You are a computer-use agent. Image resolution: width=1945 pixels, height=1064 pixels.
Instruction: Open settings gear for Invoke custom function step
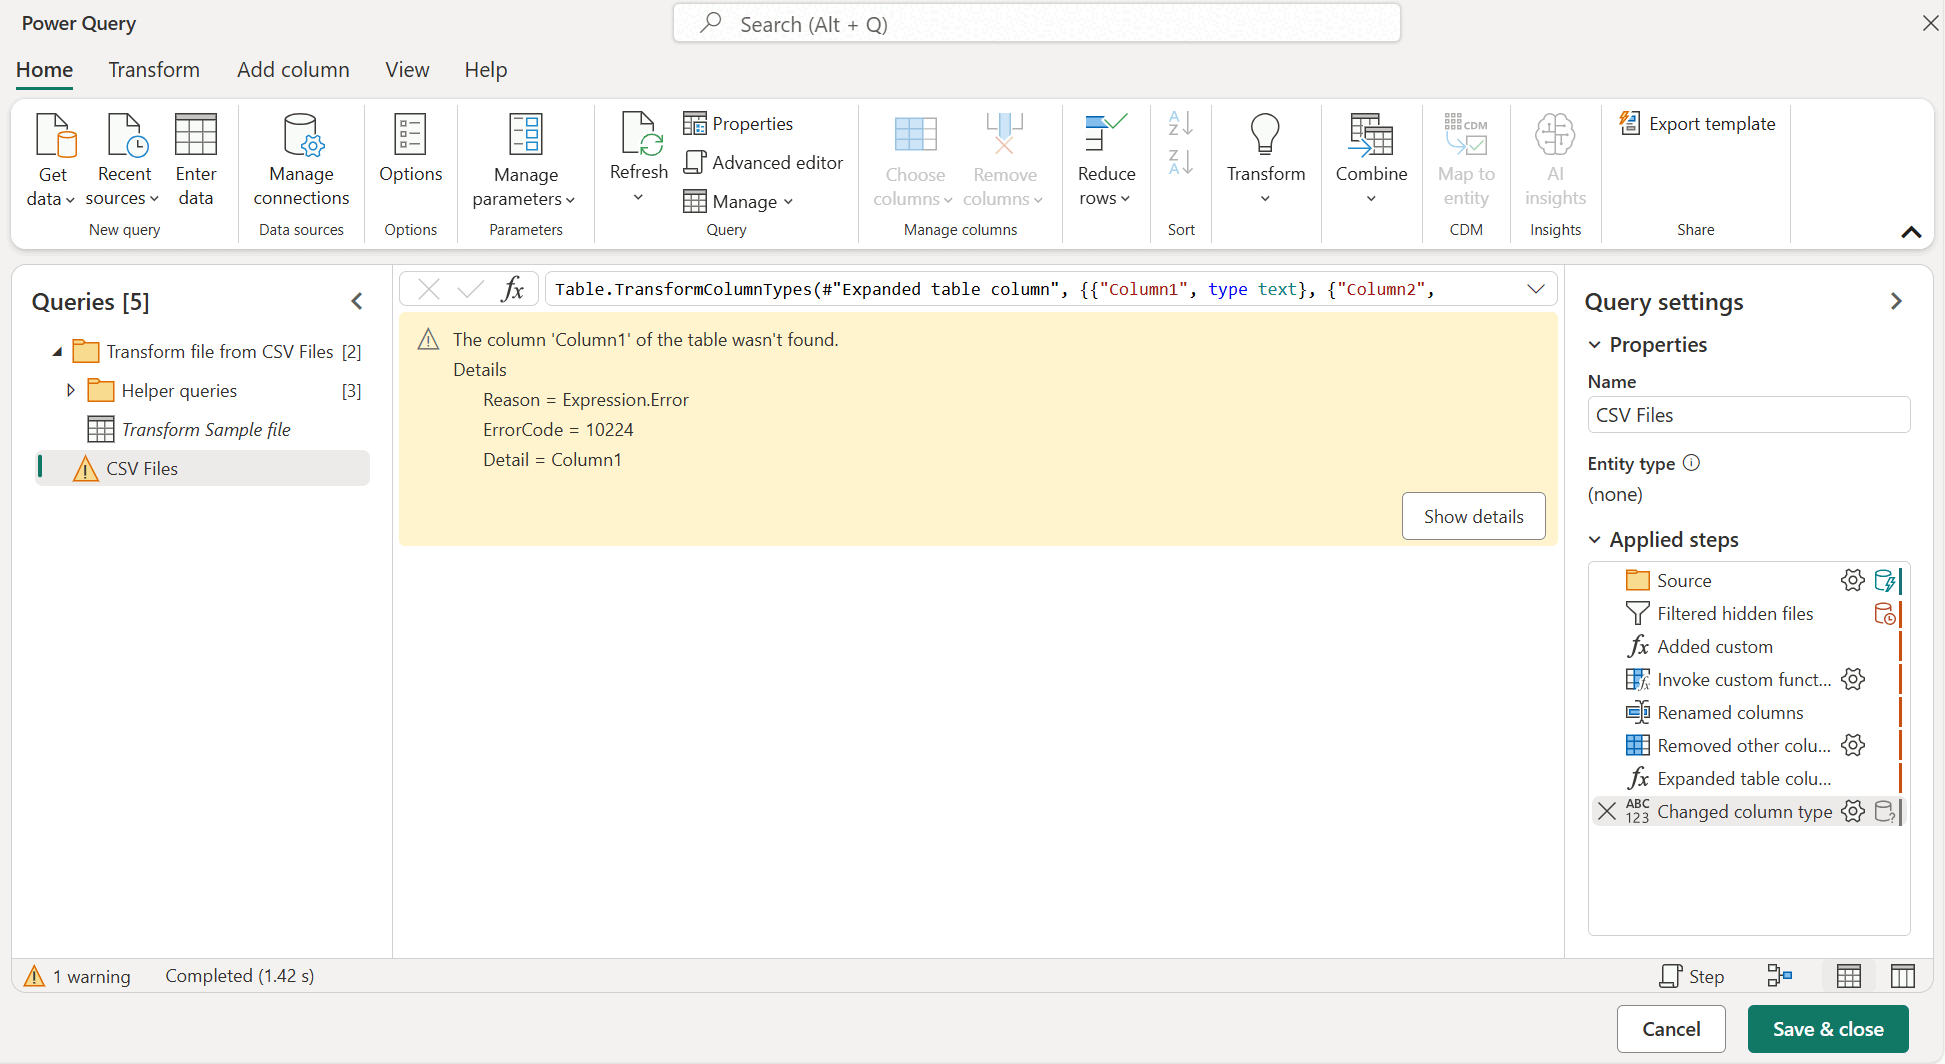tap(1853, 679)
